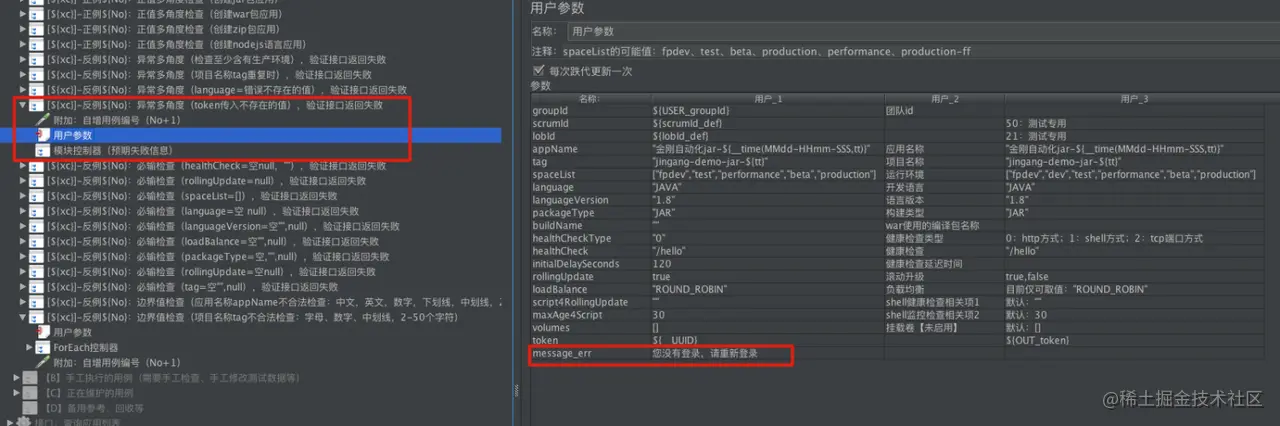Click the 名称 field containing 用户参数
The height and width of the screenshot is (426, 1280).
point(922,32)
